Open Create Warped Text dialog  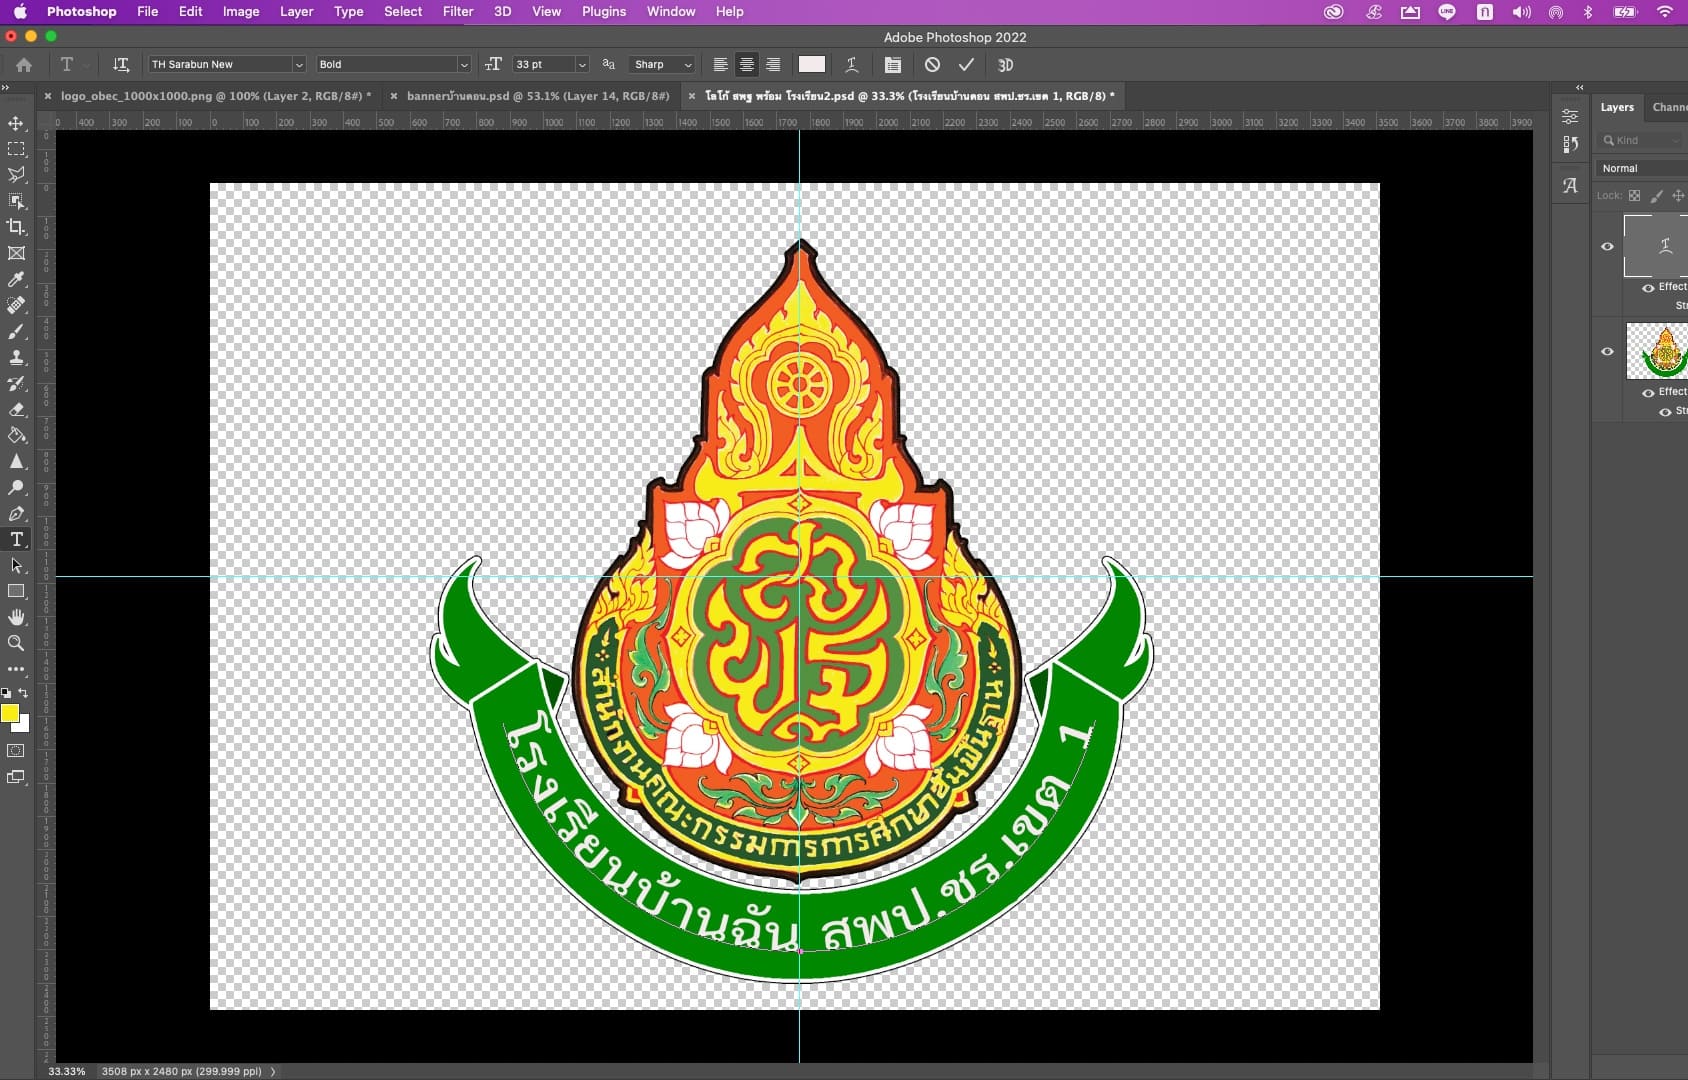pyautogui.click(x=851, y=64)
